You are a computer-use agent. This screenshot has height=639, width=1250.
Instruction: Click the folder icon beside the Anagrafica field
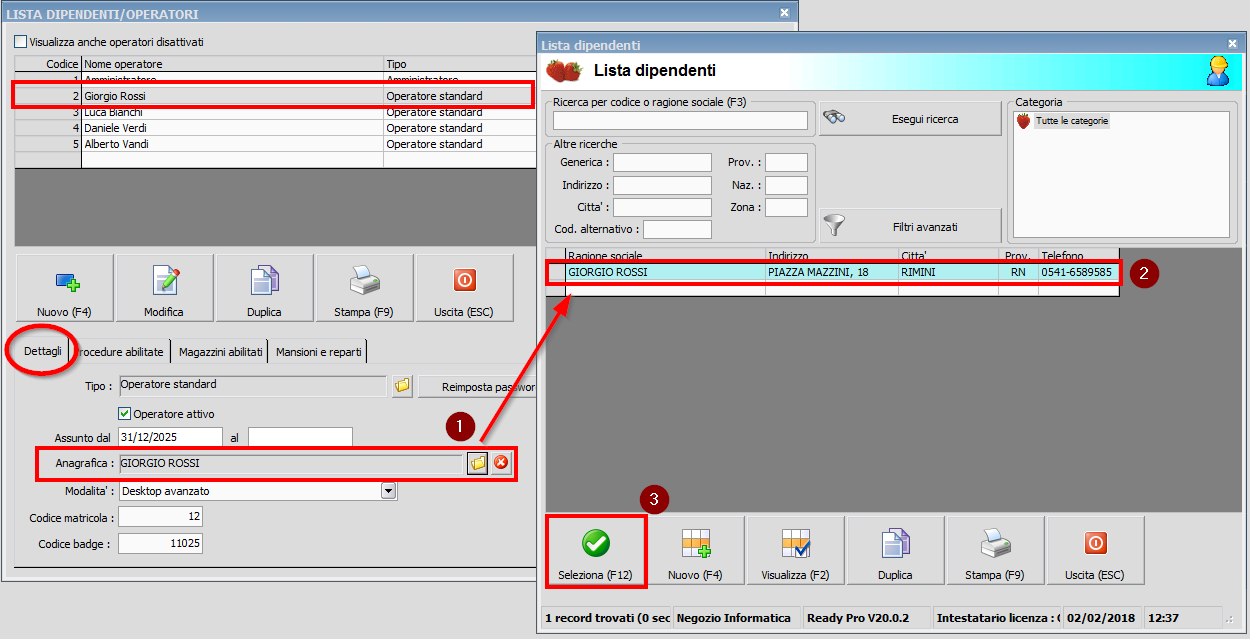(x=477, y=463)
